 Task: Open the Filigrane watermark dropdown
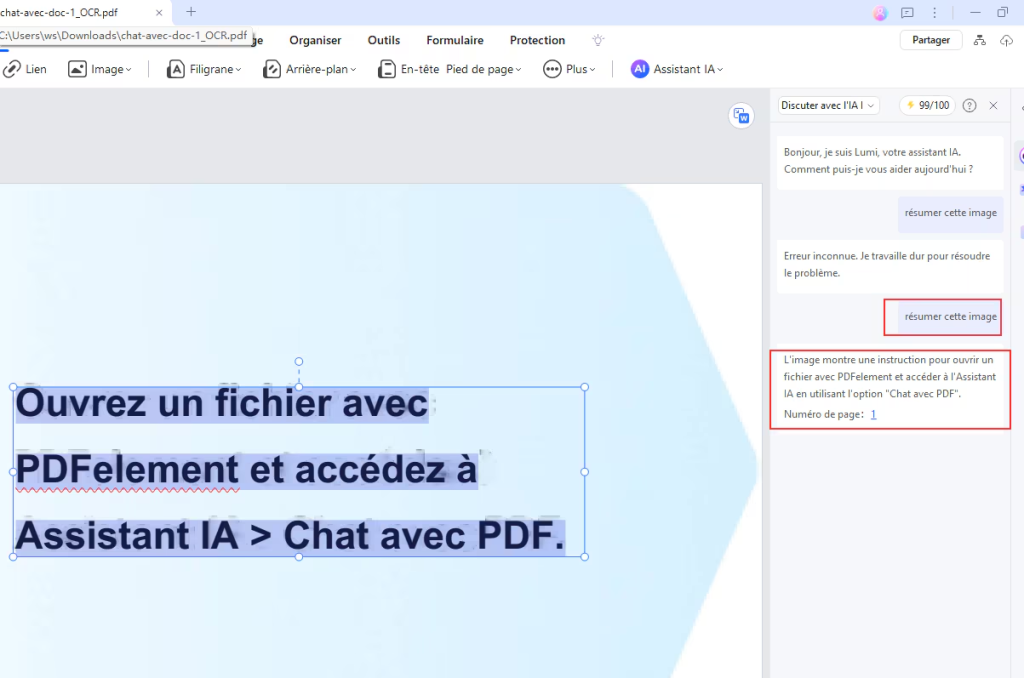point(204,69)
